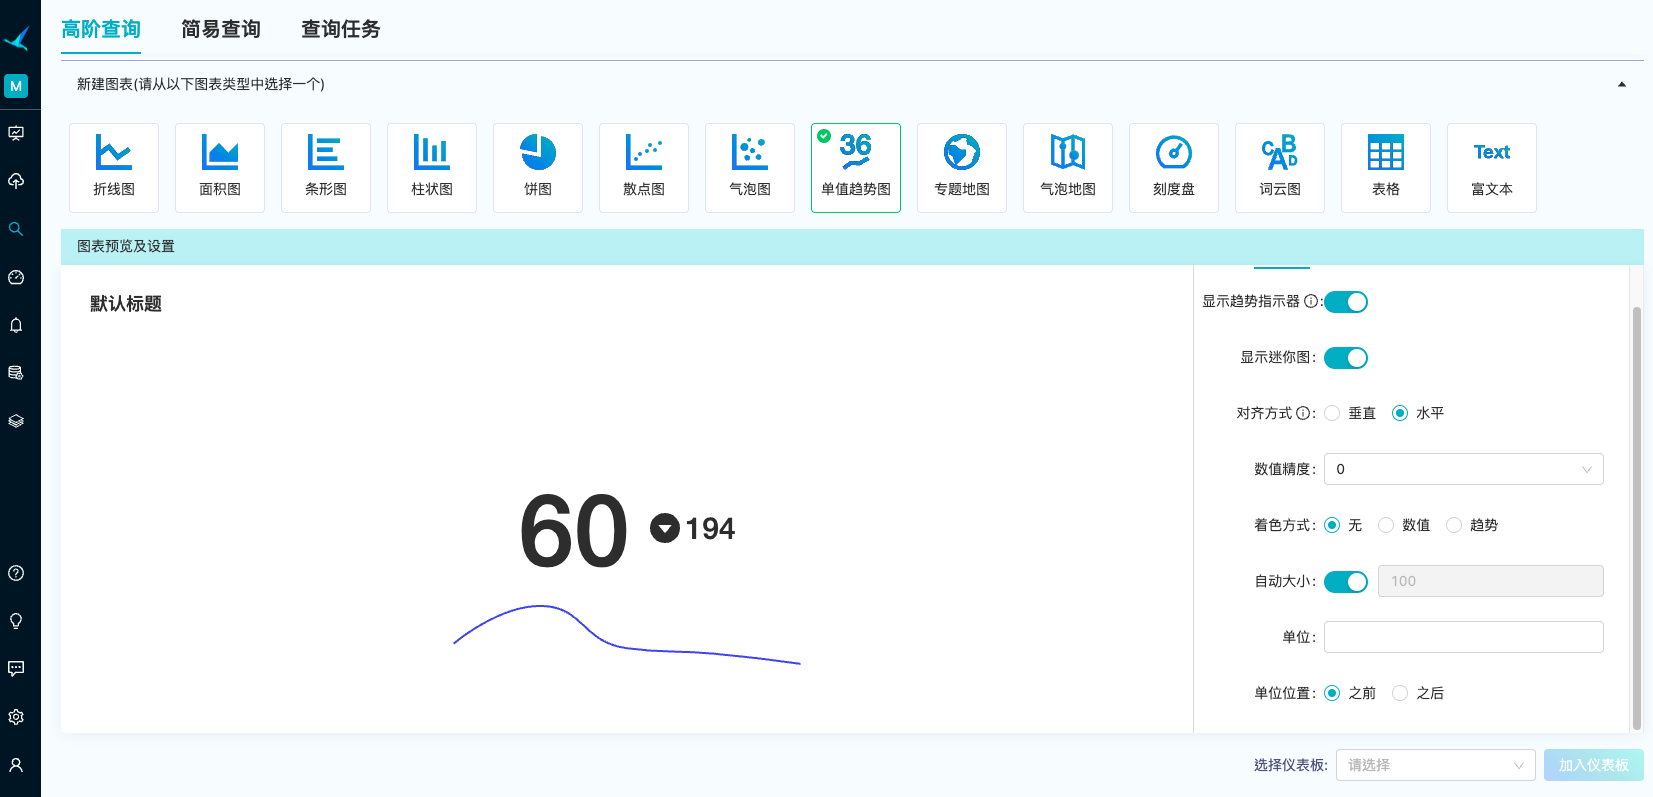Pick the 富文本 rich text type
The image size is (1653, 797).
click(1492, 168)
